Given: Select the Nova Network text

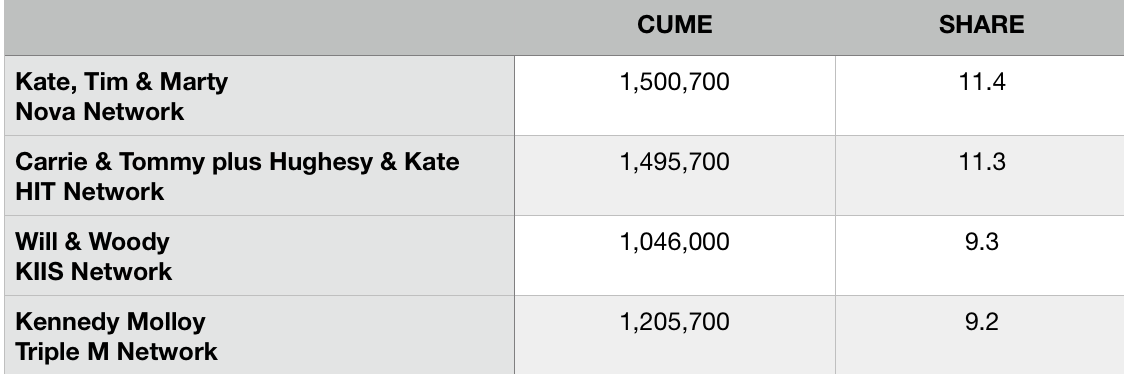Looking at the screenshot, I should click(100, 112).
